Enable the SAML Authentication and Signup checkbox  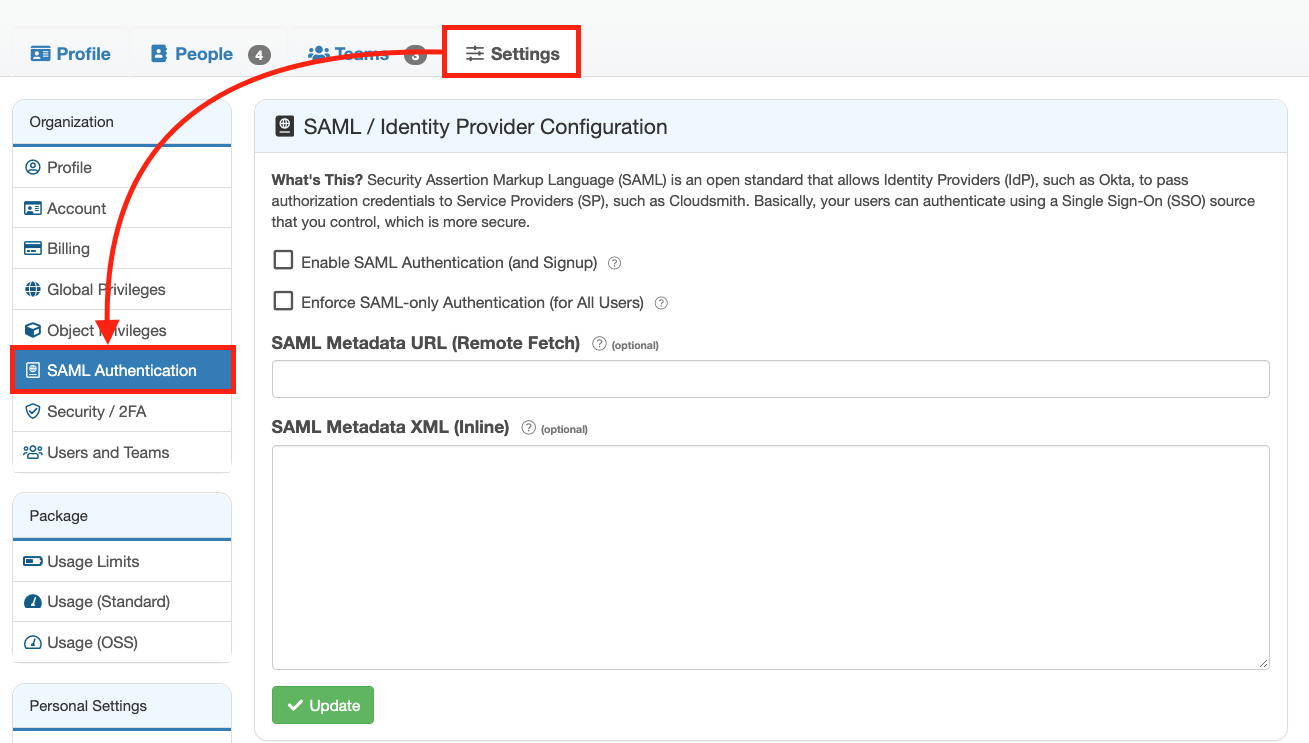click(283, 260)
